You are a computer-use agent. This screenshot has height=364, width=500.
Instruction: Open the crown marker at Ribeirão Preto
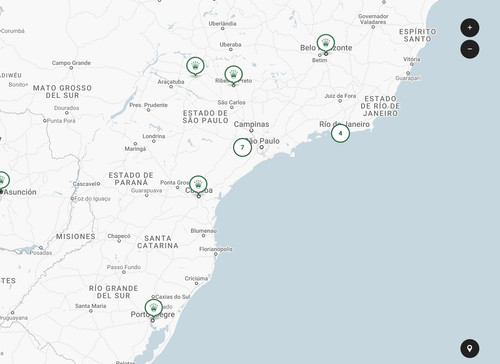click(233, 75)
